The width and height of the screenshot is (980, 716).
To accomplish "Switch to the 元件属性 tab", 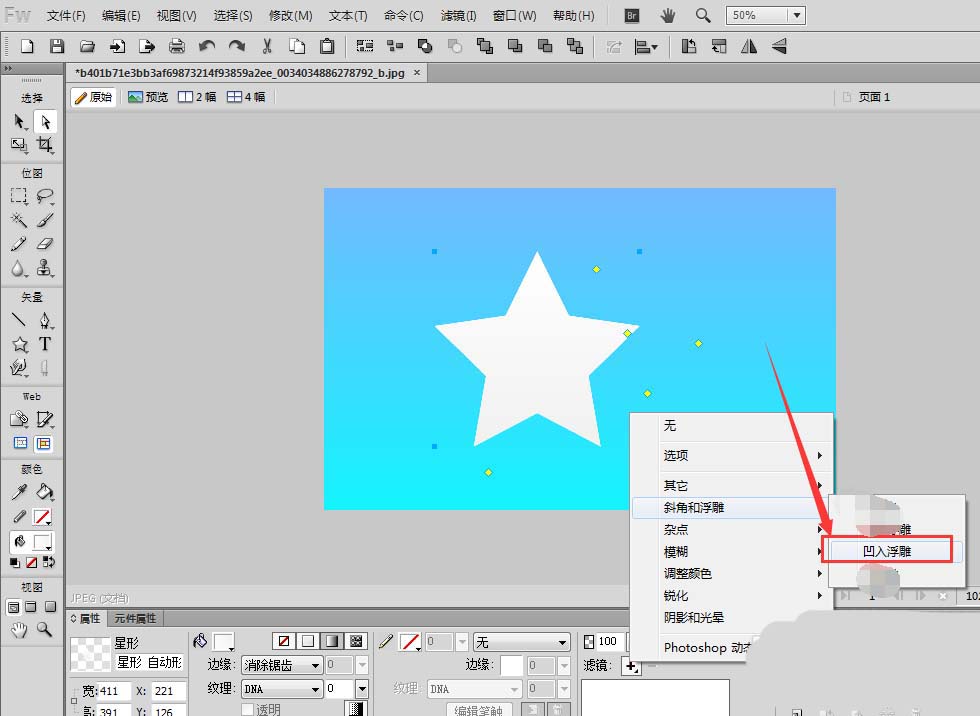I will point(134,619).
